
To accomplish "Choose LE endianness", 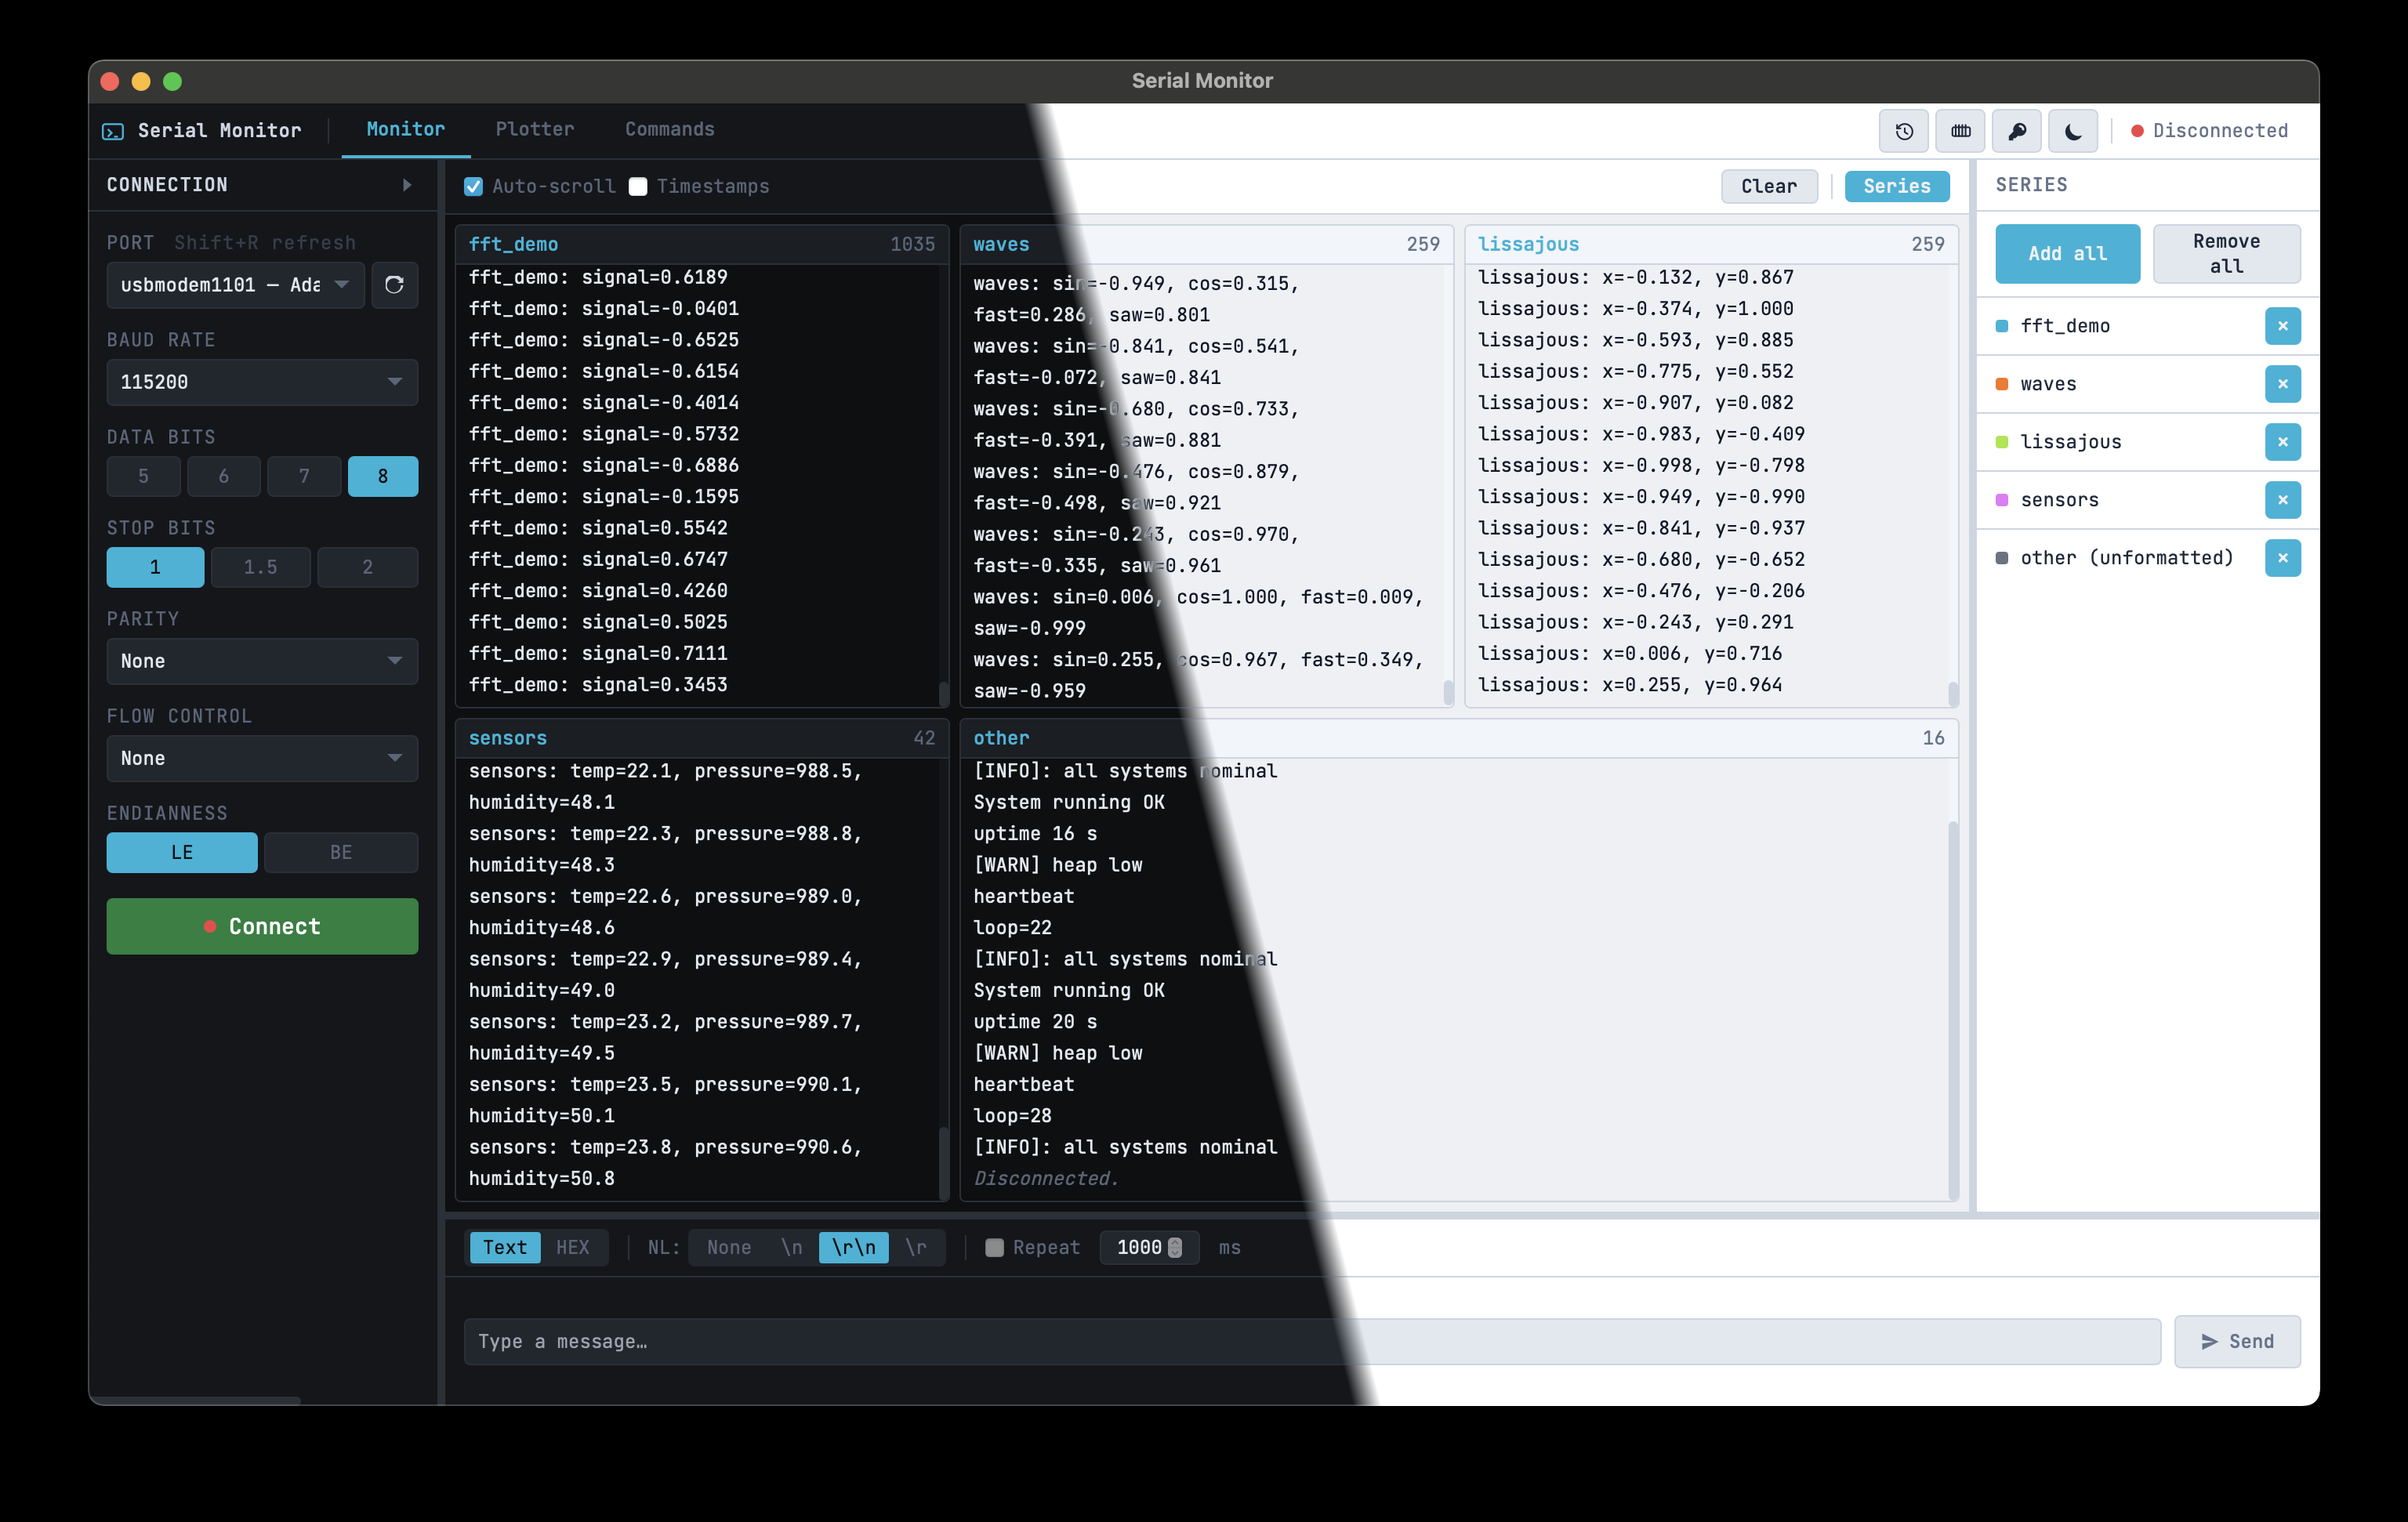I will click(x=182, y=853).
